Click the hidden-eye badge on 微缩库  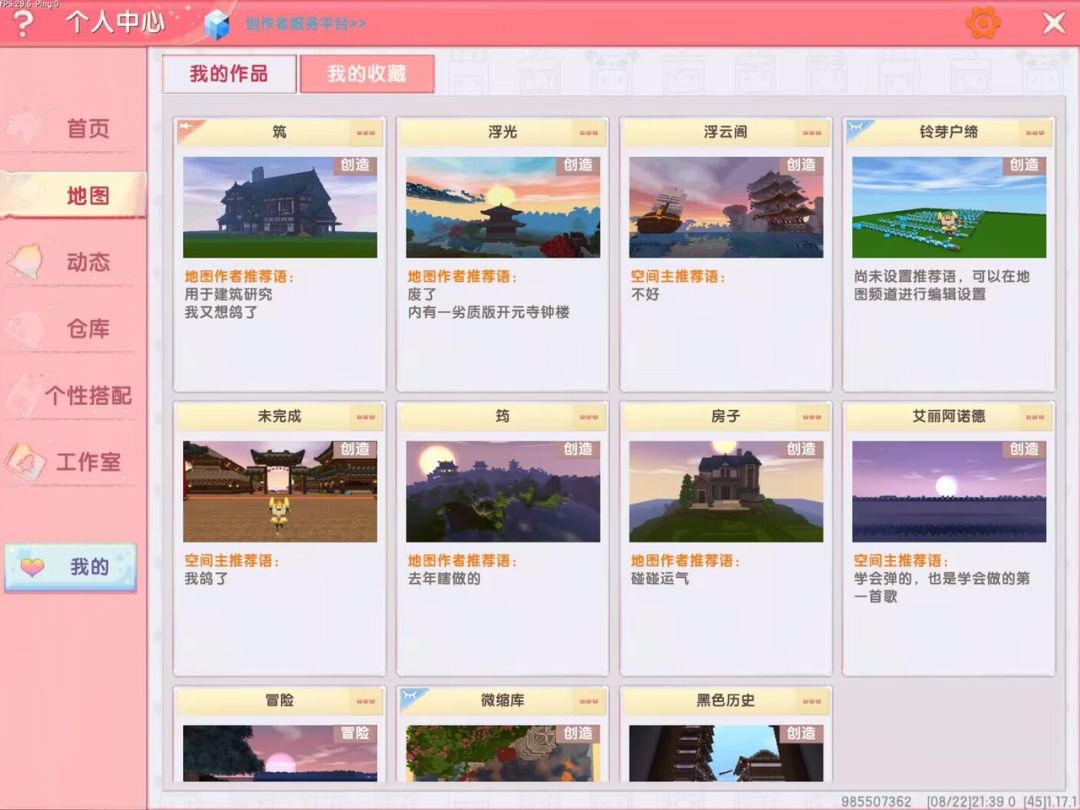point(411,697)
